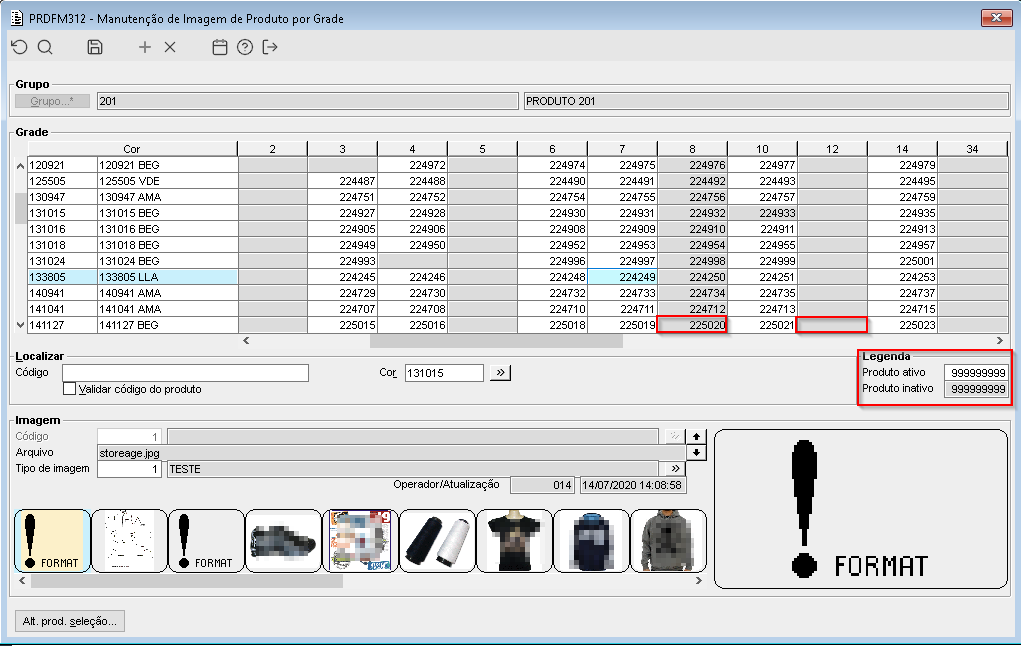Click the column header 34

click(x=972, y=149)
